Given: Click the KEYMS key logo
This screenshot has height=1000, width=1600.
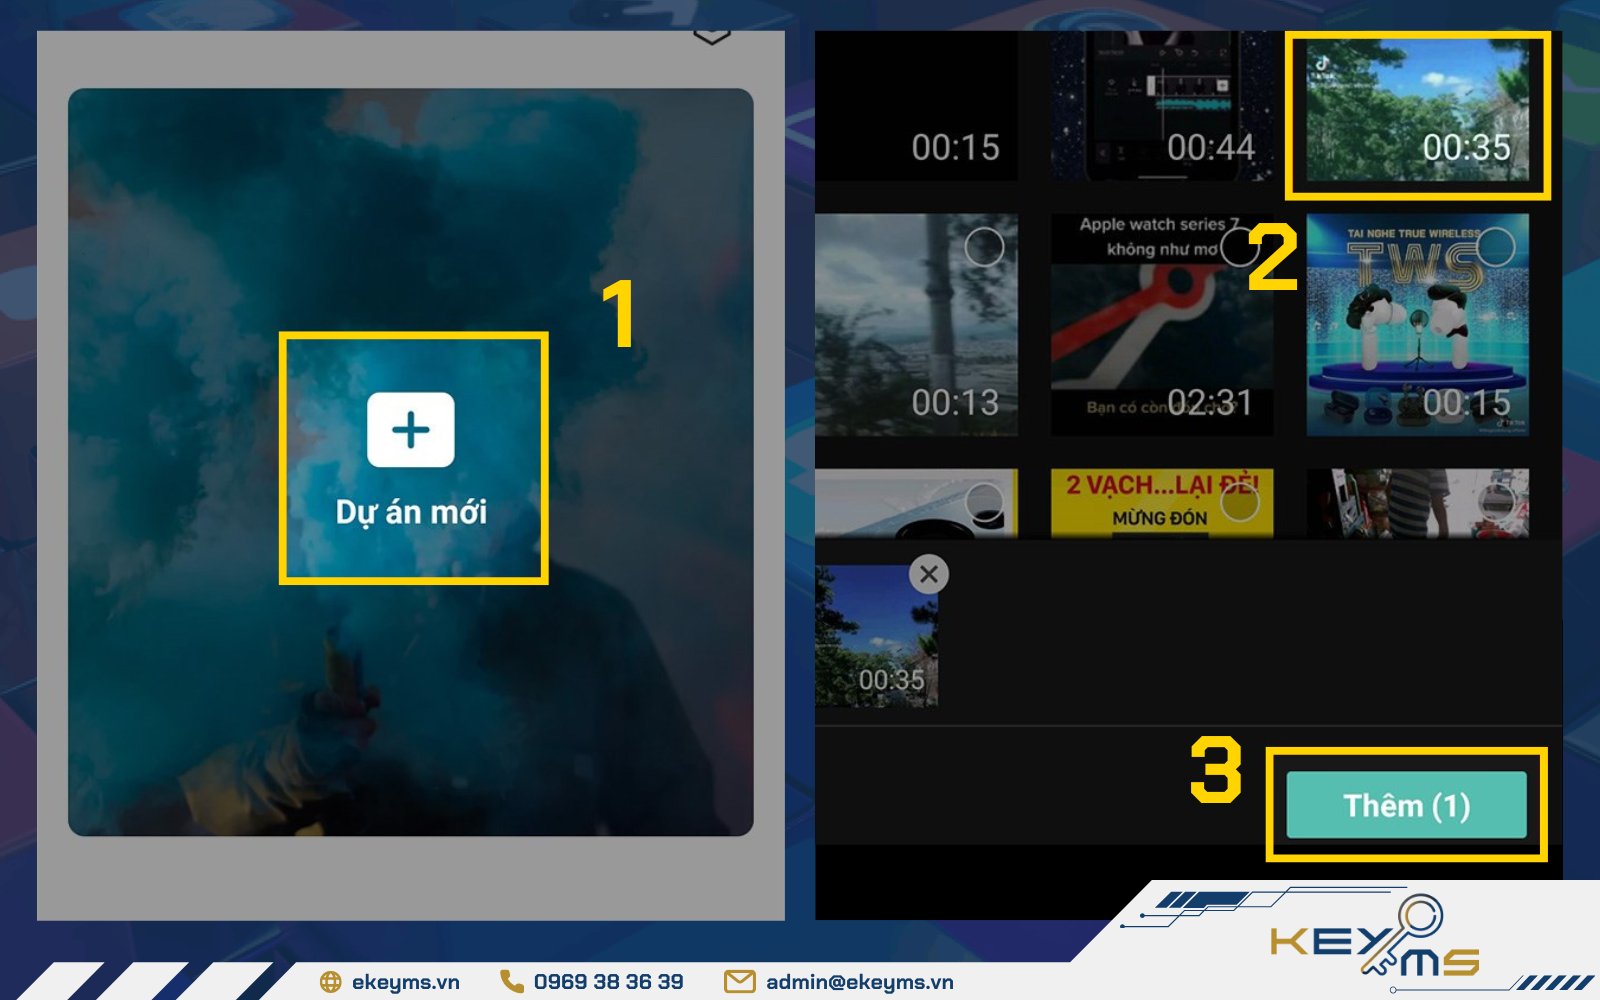Looking at the screenshot, I should 1375,938.
